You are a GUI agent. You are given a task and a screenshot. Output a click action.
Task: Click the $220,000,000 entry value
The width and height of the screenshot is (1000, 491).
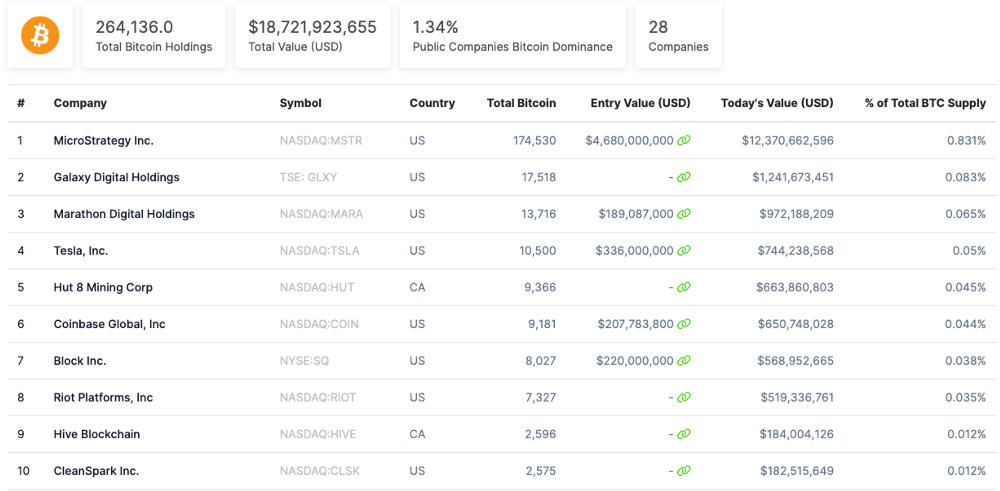point(635,361)
